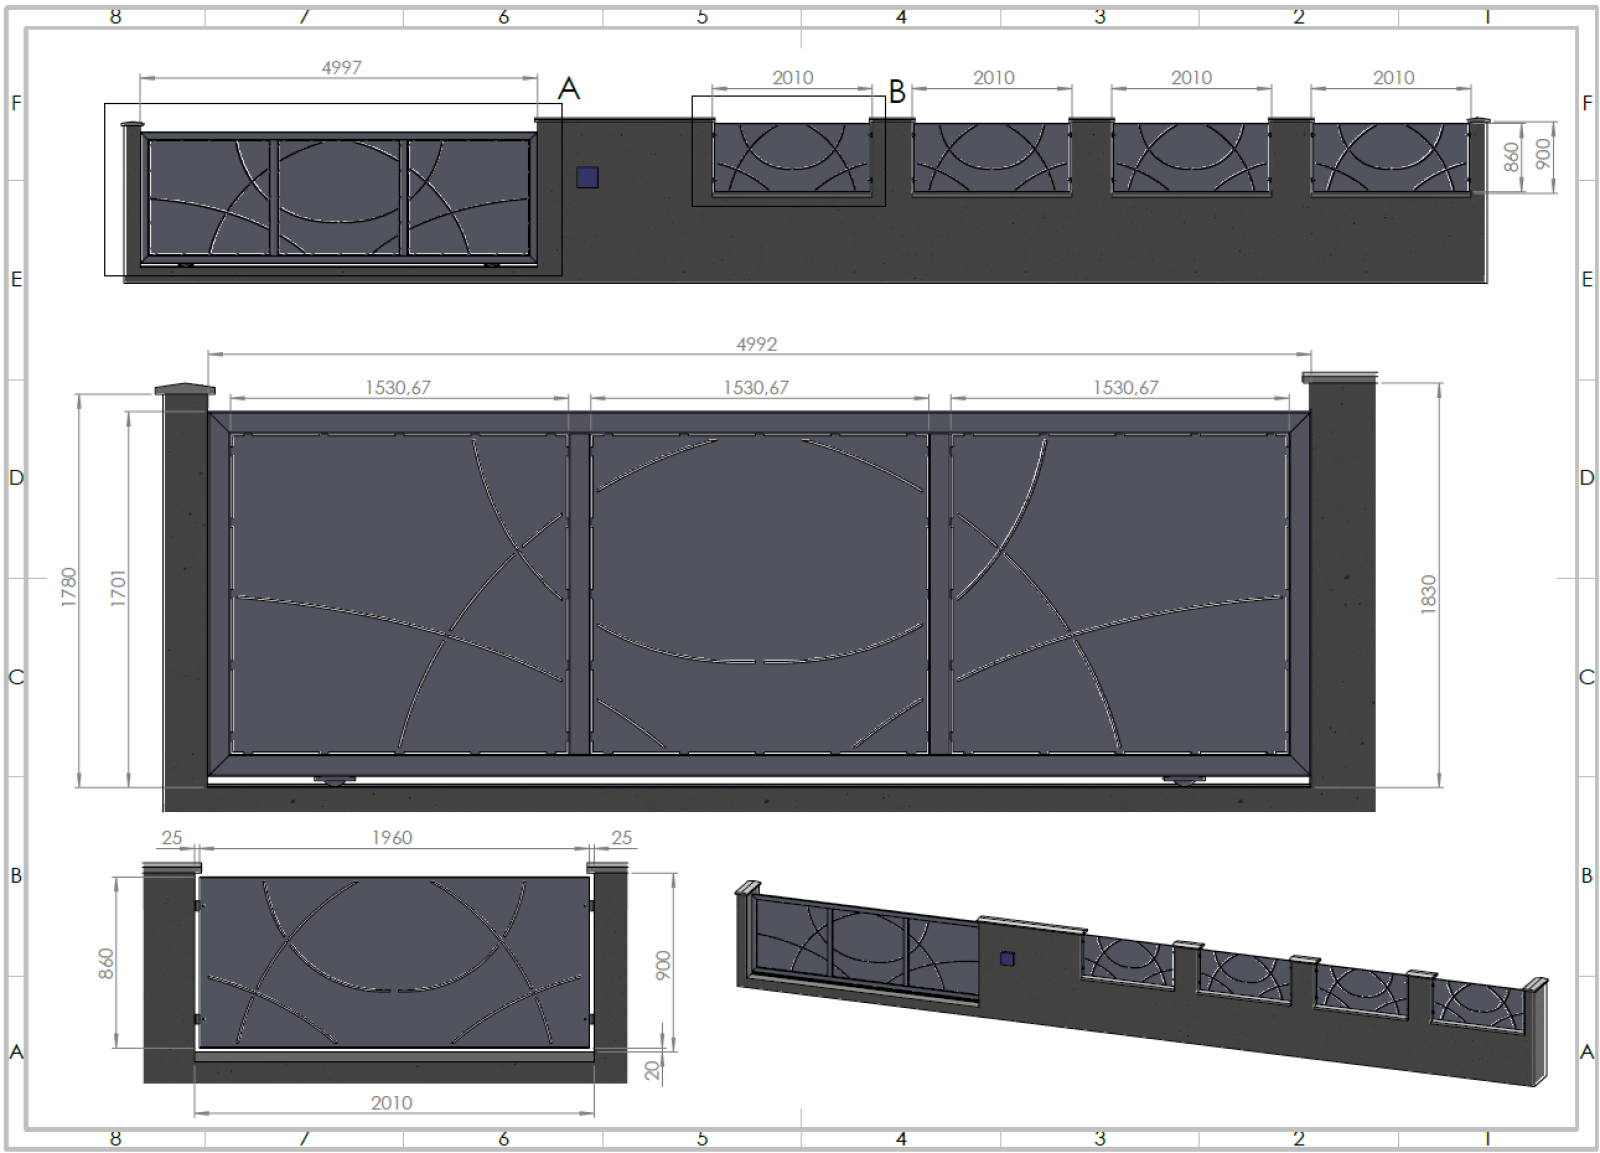Click the 860 dimension left of the fence panel detail
Image resolution: width=1600 pixels, height=1153 pixels.
(x=106, y=963)
